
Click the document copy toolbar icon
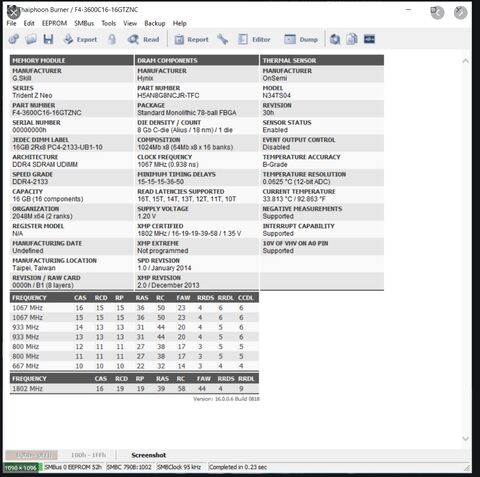tap(352, 39)
